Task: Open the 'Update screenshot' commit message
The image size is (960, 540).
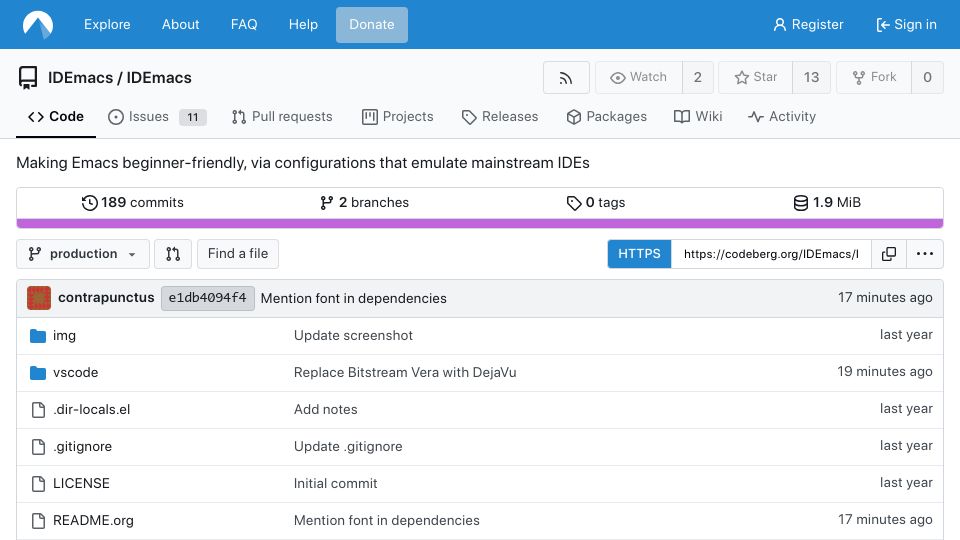Action: pyautogui.click(x=353, y=336)
